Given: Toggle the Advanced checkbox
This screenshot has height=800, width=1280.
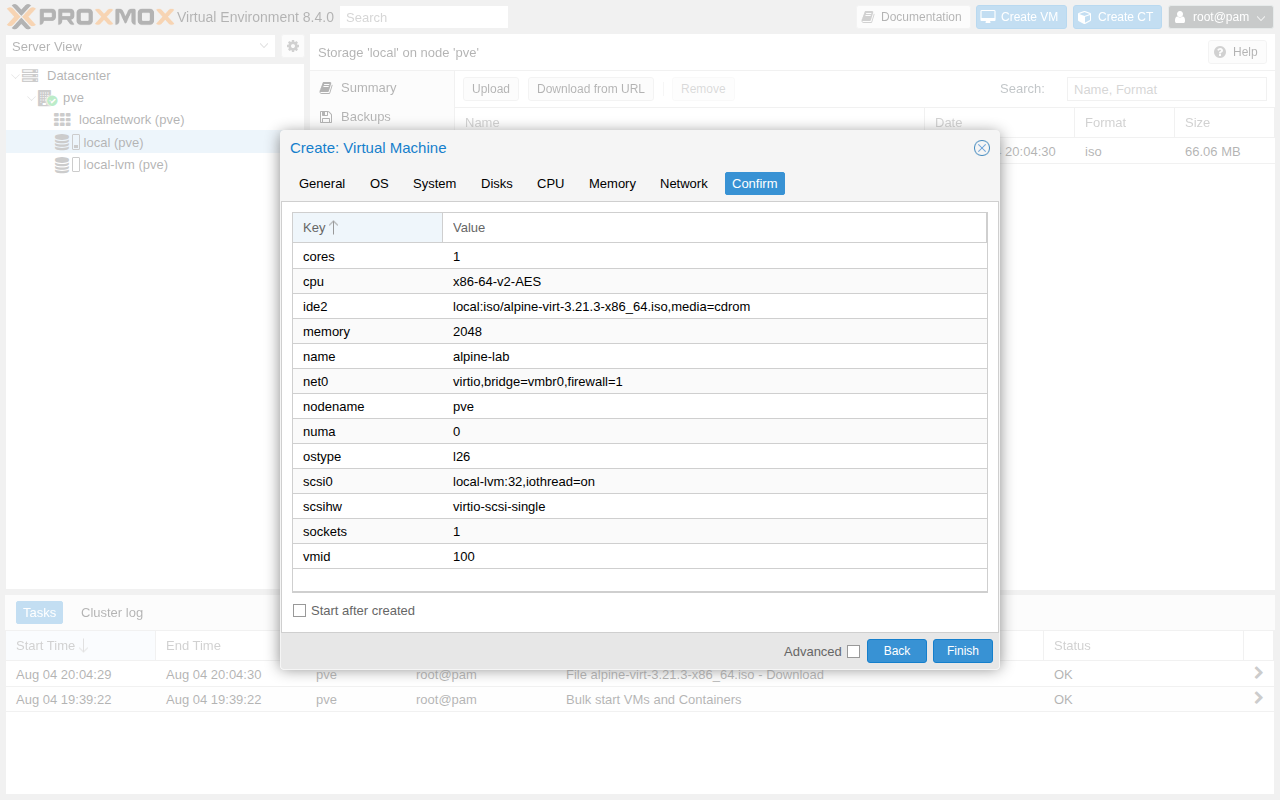Looking at the screenshot, I should [853, 652].
